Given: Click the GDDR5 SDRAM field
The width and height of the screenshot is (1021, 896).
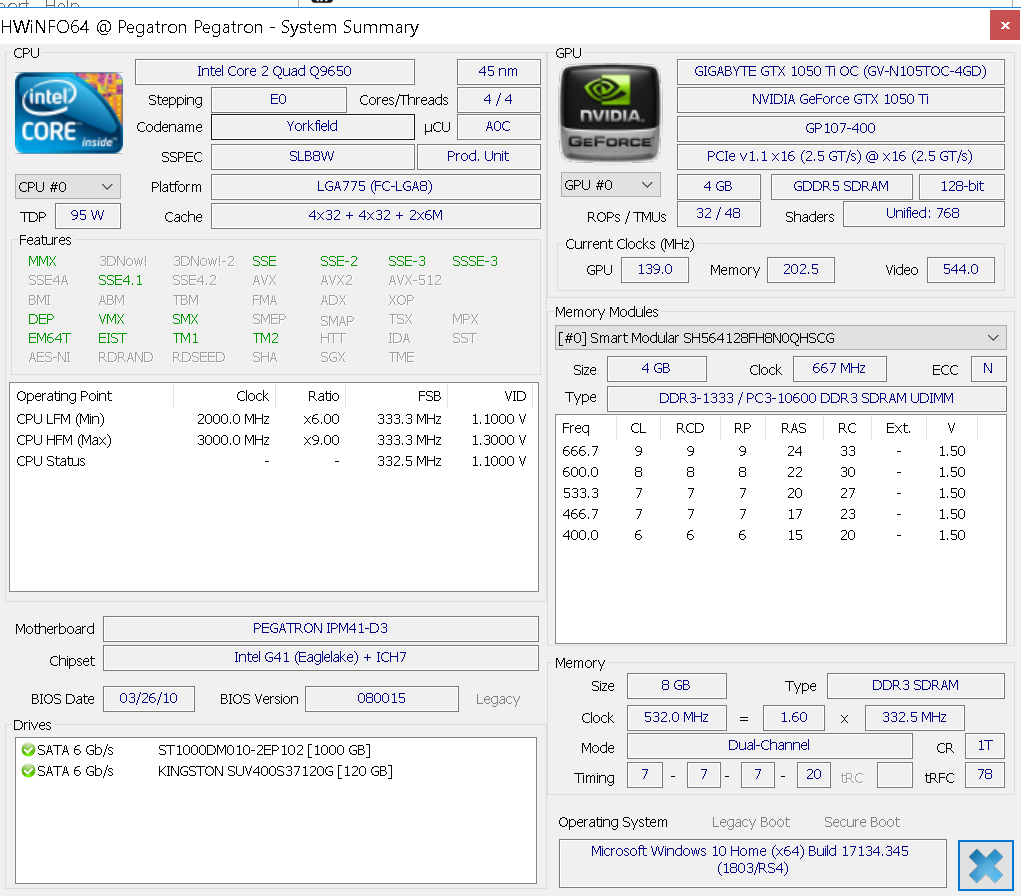Looking at the screenshot, I should (x=841, y=186).
